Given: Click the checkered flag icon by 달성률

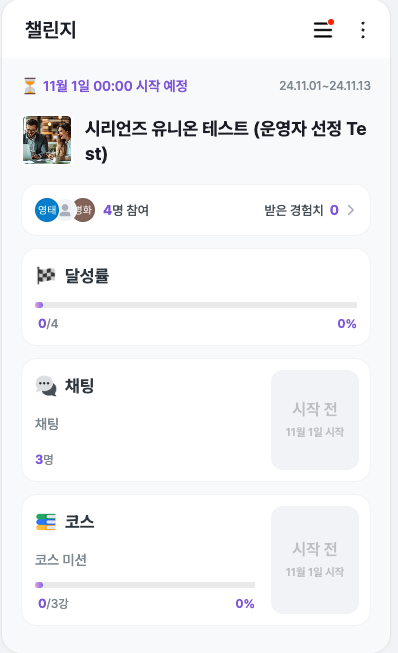Looking at the screenshot, I should pyautogui.click(x=46, y=275).
